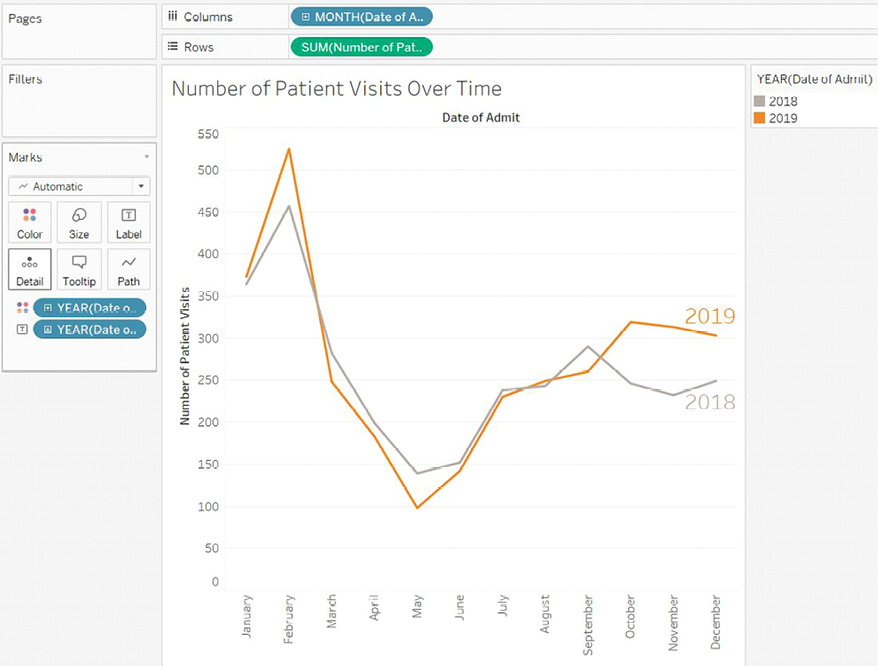This screenshot has width=878, height=666.
Task: Click the Label mark property
Action: pos(128,221)
